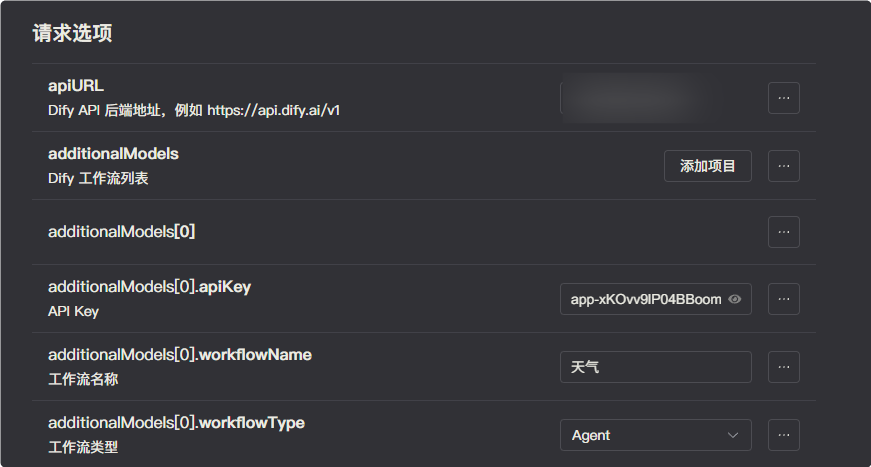Open the more options menu for apiURL
Screen dimensions: 871x467
pos(784,98)
